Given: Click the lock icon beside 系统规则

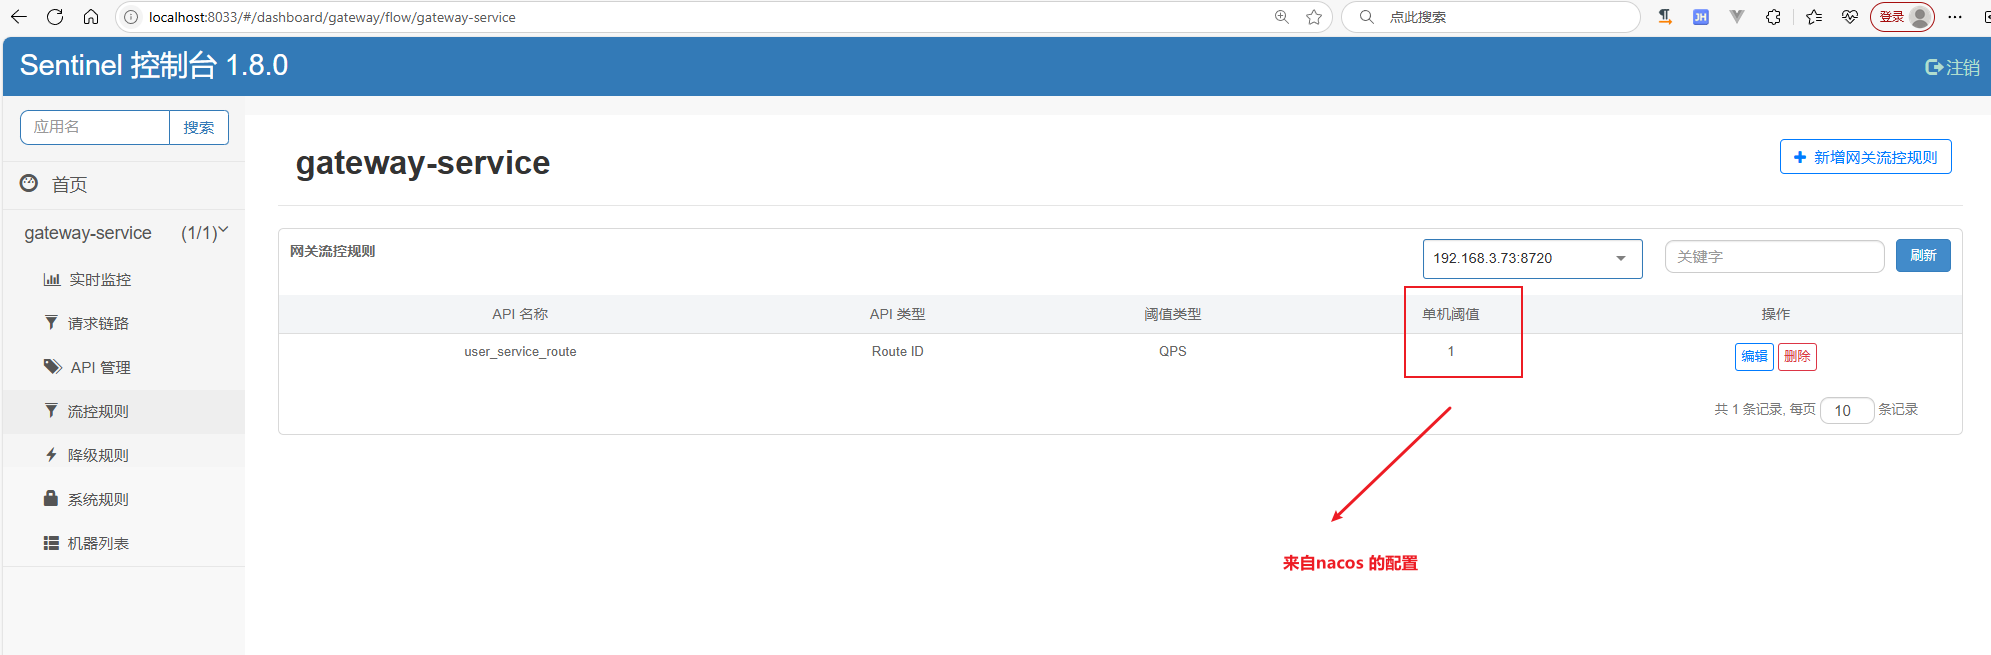Looking at the screenshot, I should tap(51, 497).
